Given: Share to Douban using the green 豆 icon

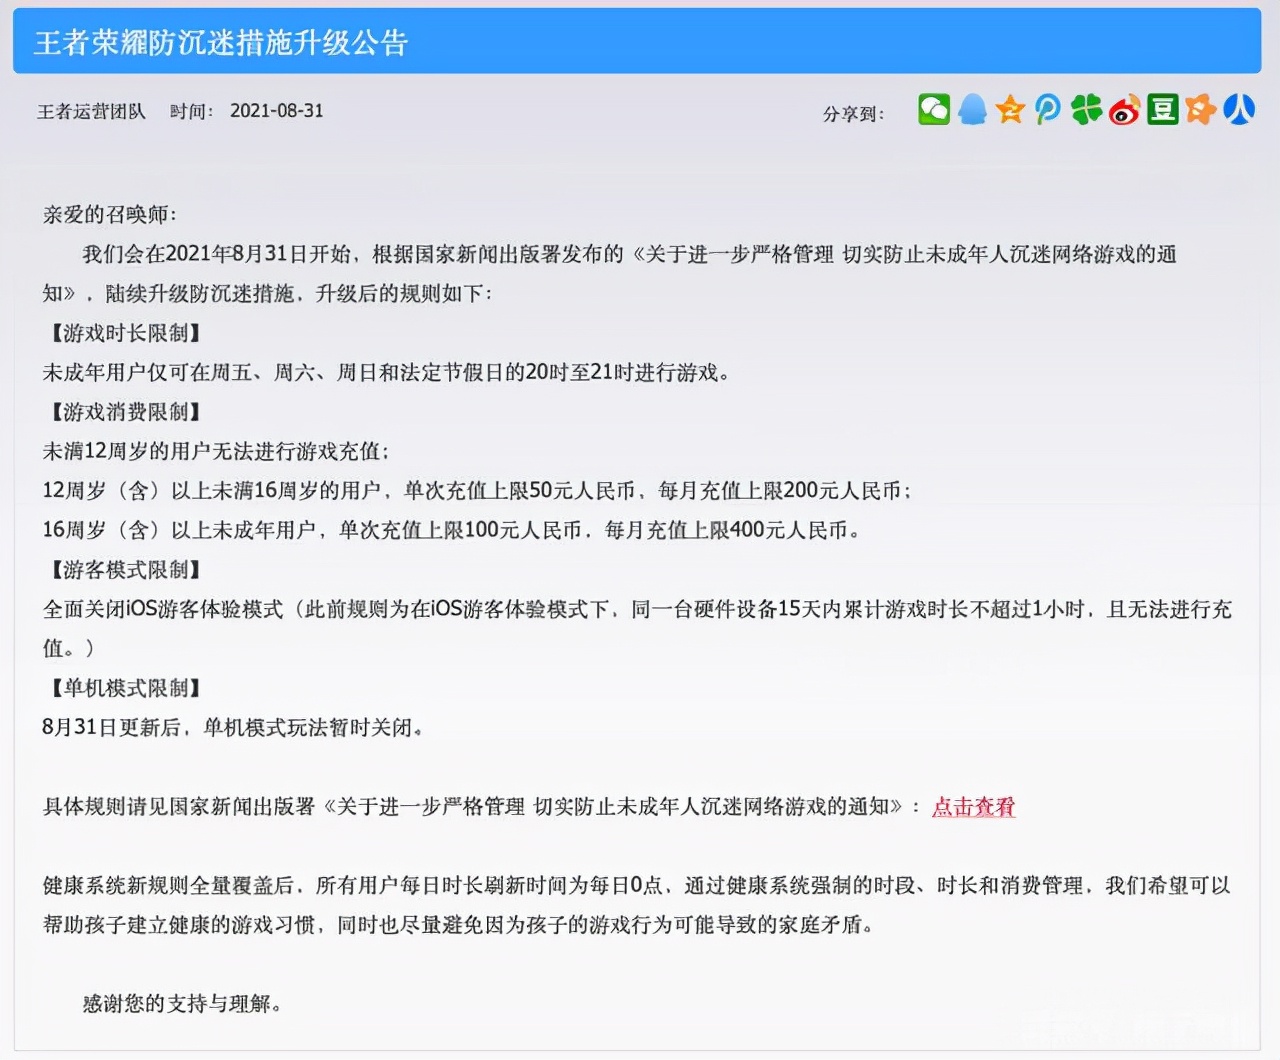Looking at the screenshot, I should click(x=1162, y=110).
